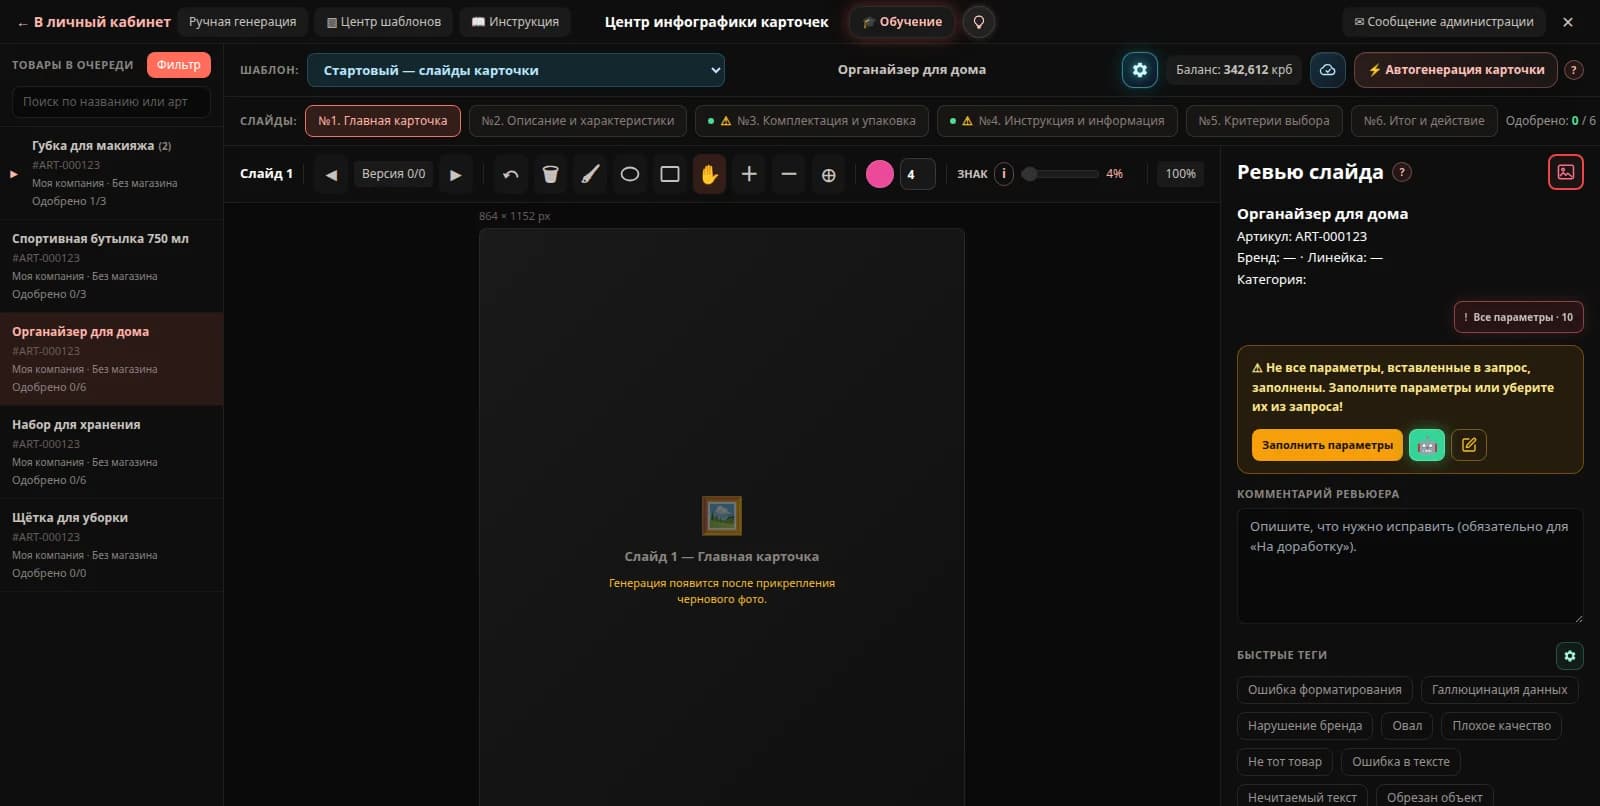
Task: Select the brush drawing tool
Action: point(590,174)
